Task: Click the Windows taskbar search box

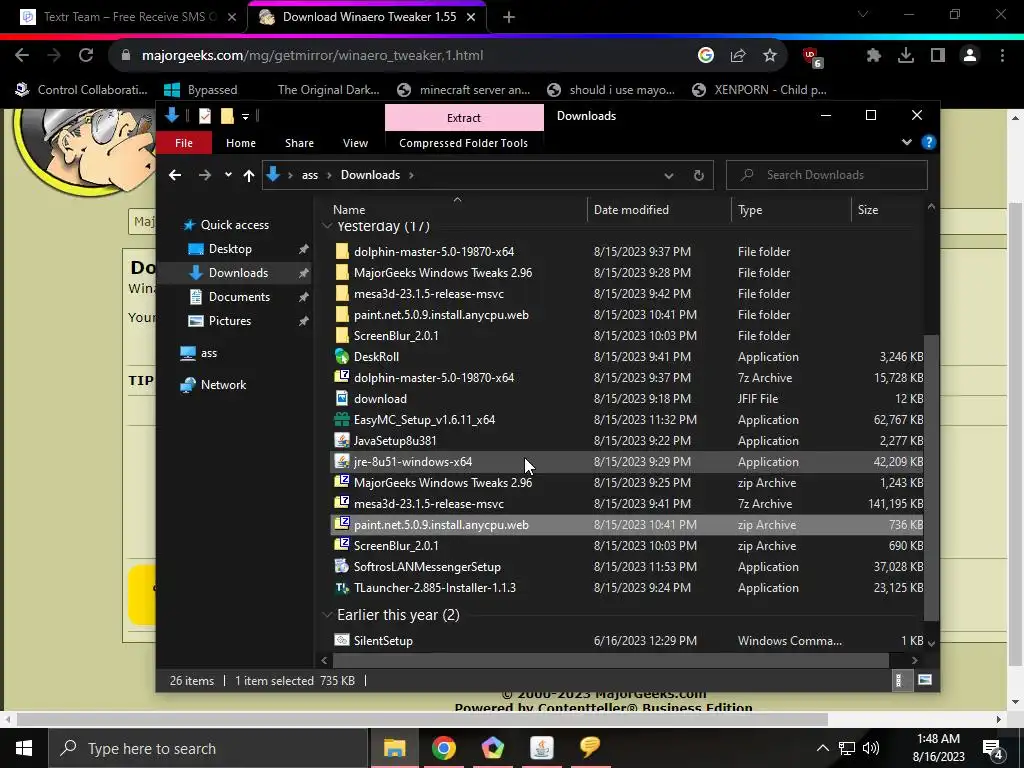Action: (209, 748)
